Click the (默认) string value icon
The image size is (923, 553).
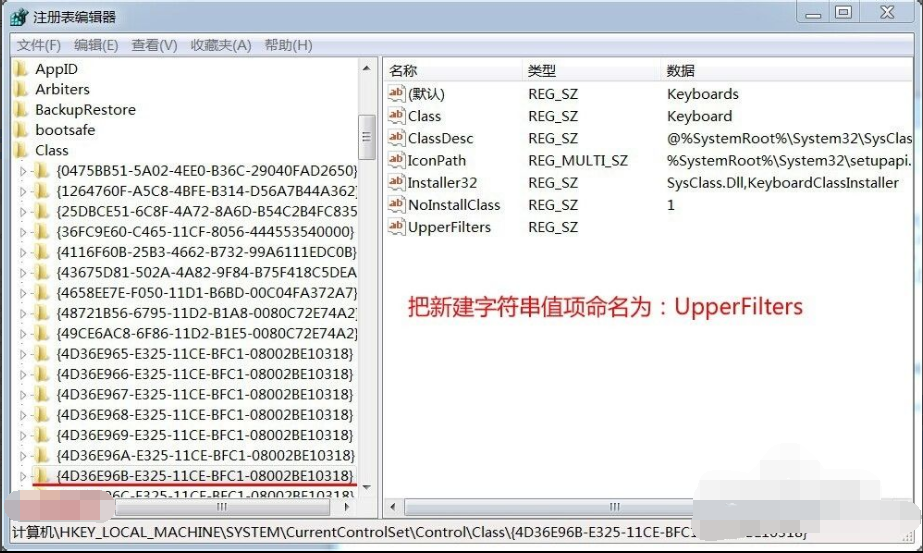click(396, 93)
